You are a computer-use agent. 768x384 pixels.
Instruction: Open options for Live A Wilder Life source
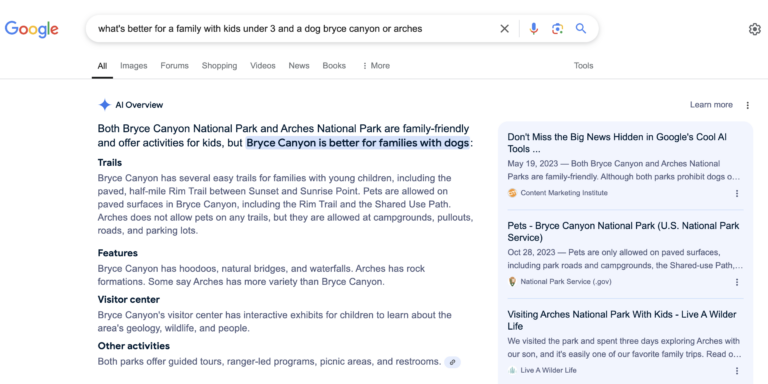click(x=737, y=371)
